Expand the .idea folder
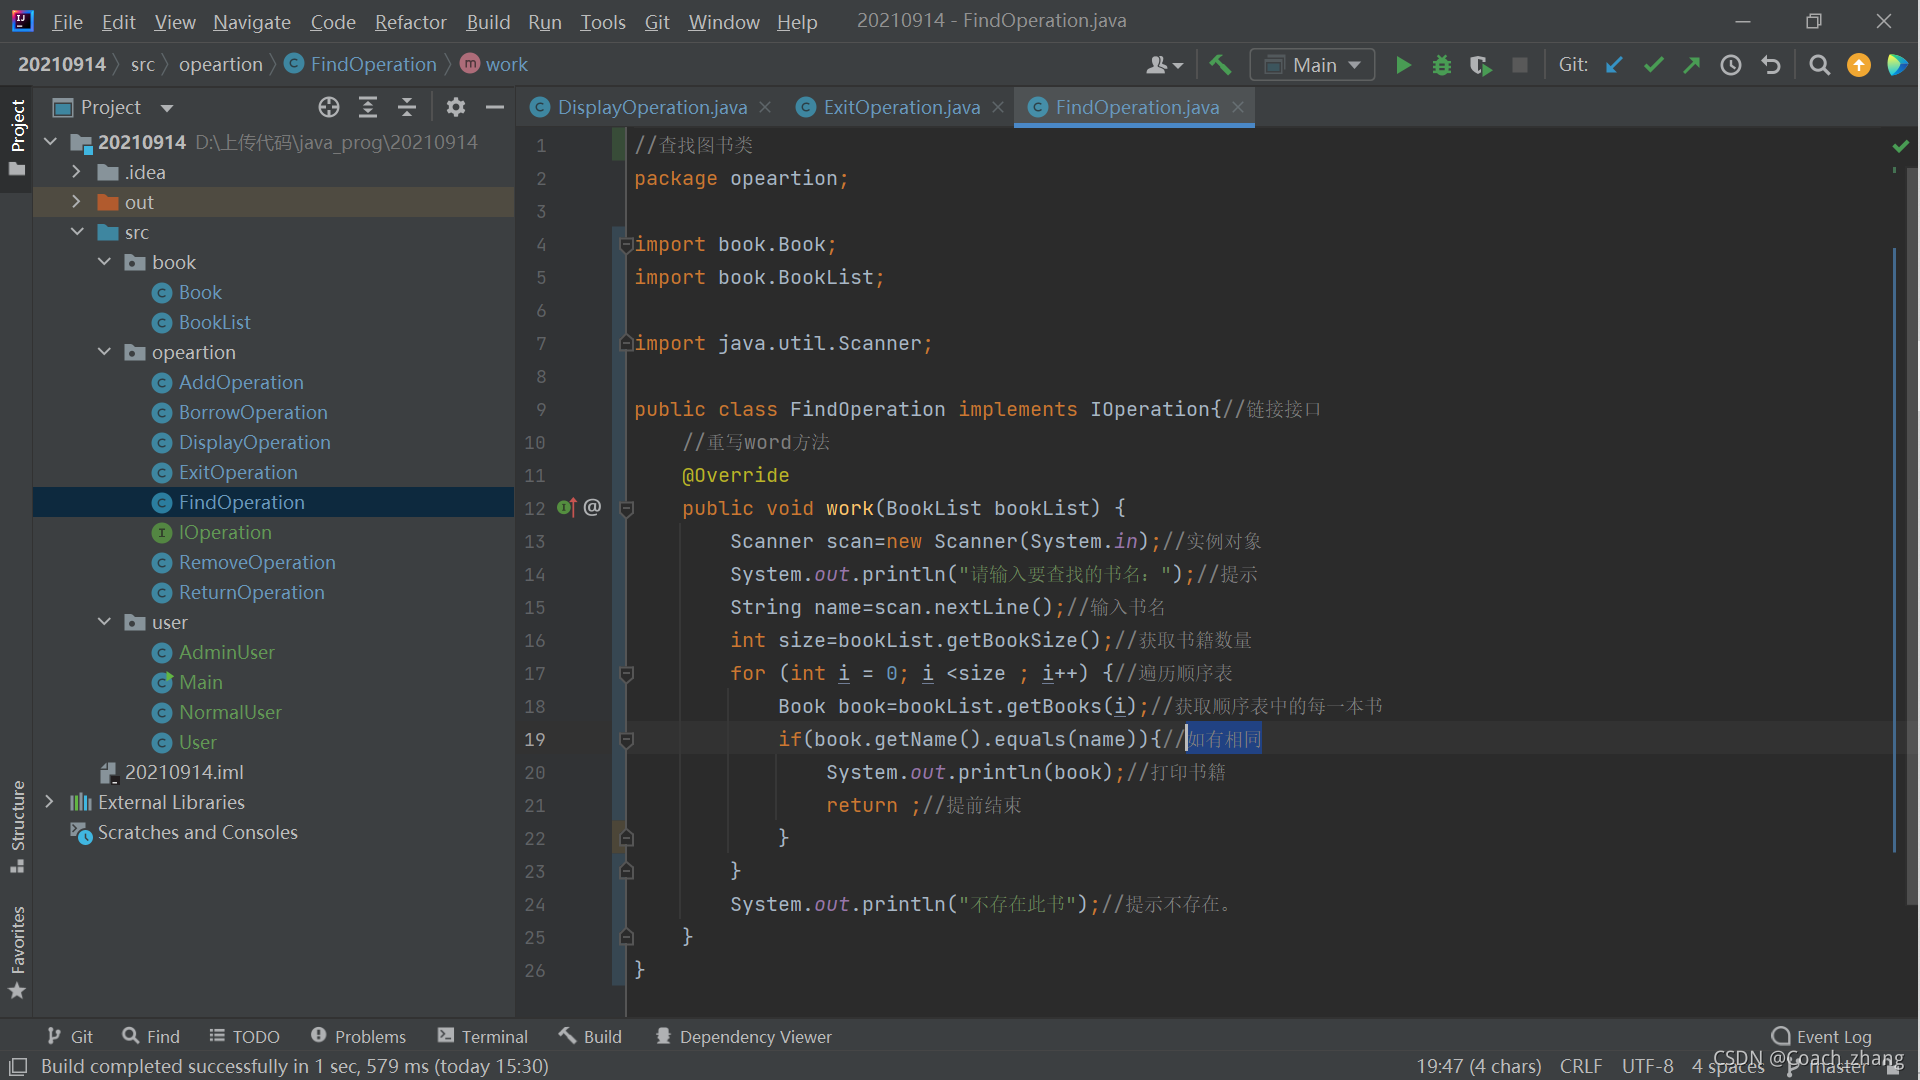The width and height of the screenshot is (1920, 1080). 76,172
